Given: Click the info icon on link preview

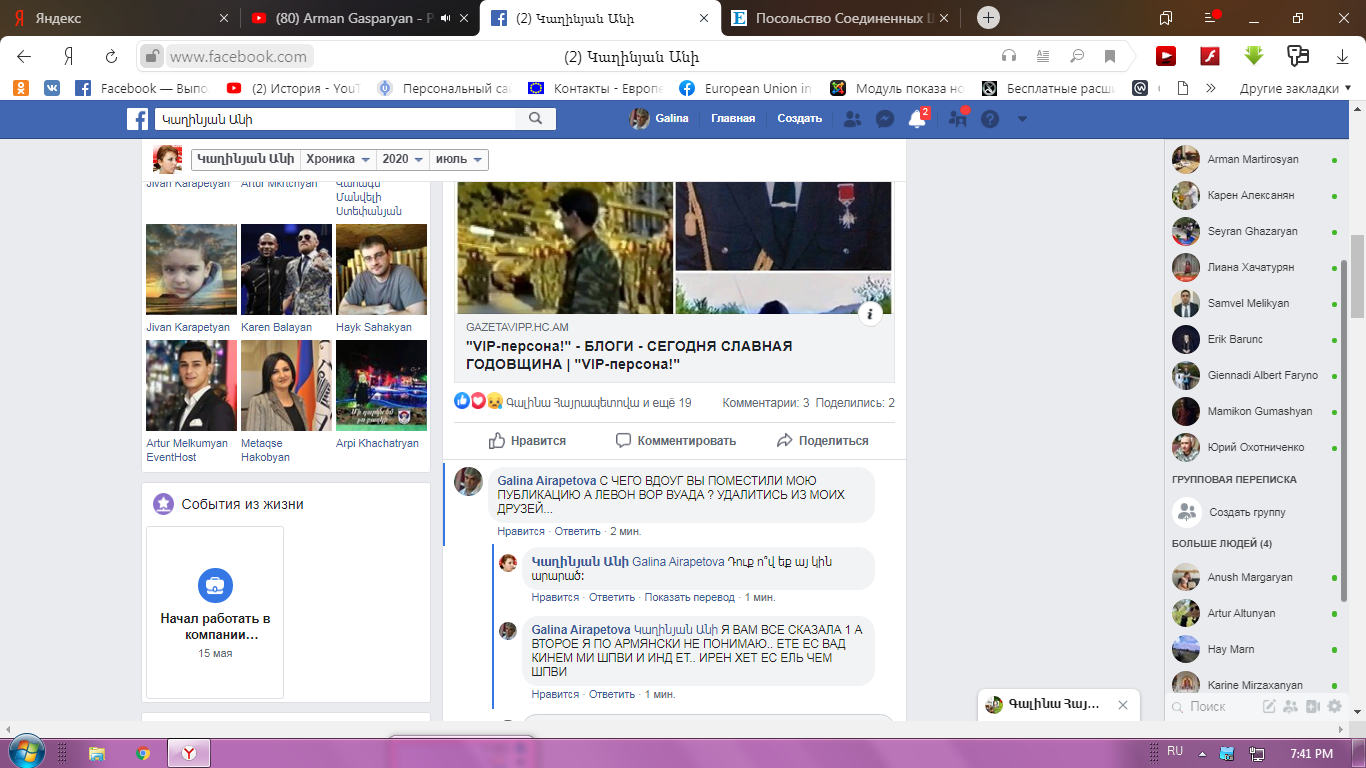Looking at the screenshot, I should click(x=870, y=314).
